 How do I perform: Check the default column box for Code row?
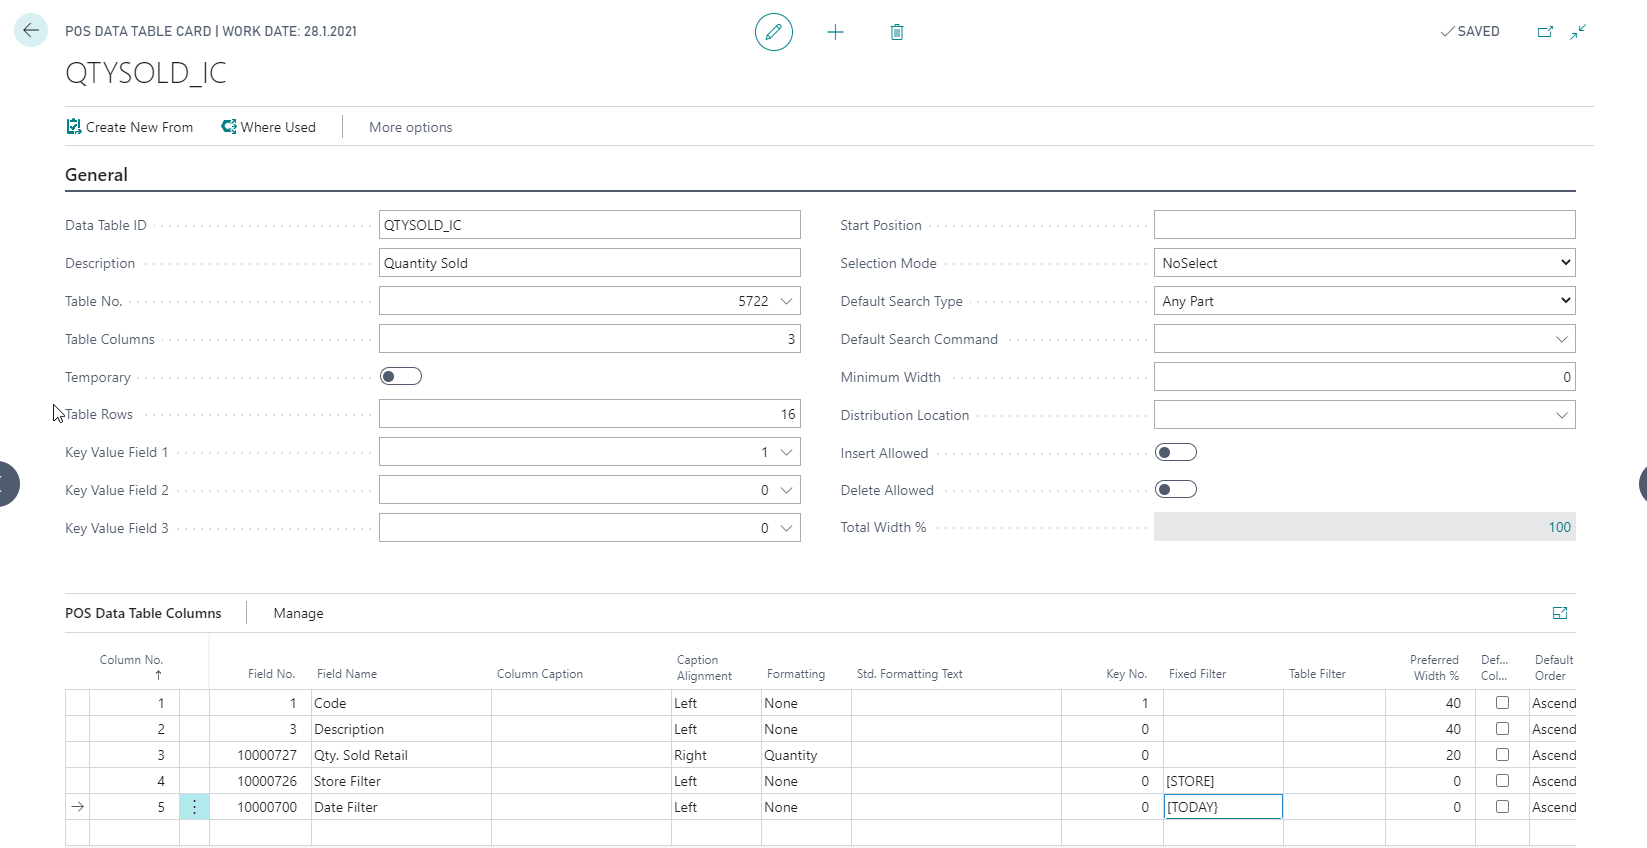[x=1502, y=703]
